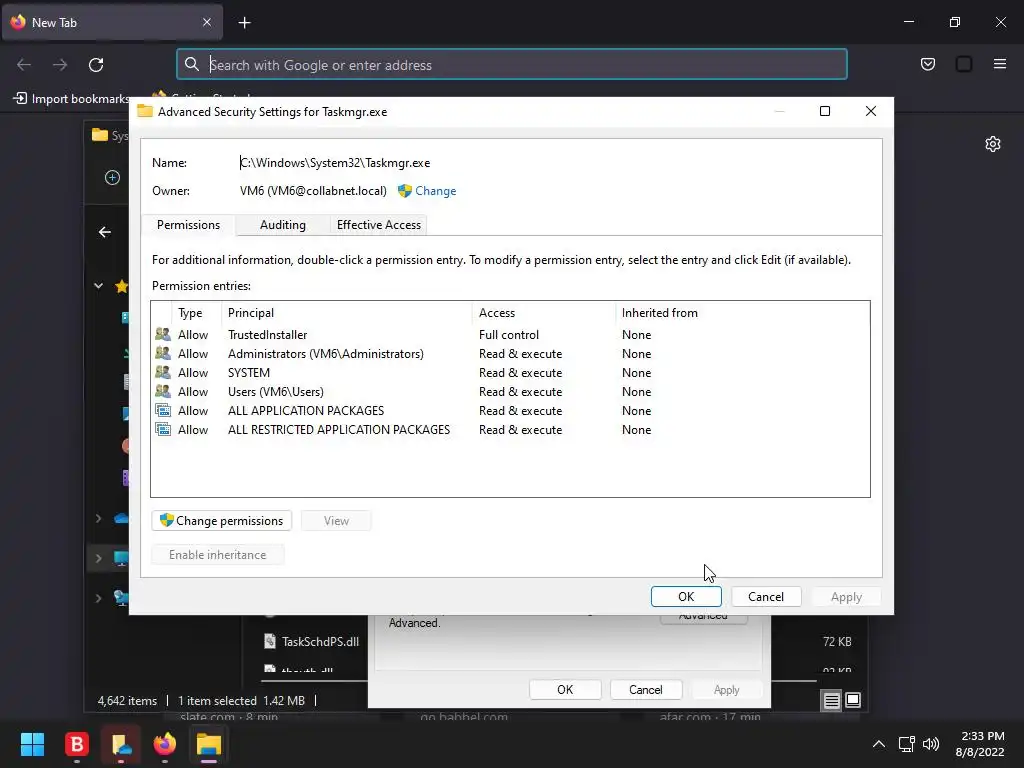The image size is (1024, 768).
Task: Select the SYSTEM permission entry
Action: (509, 372)
